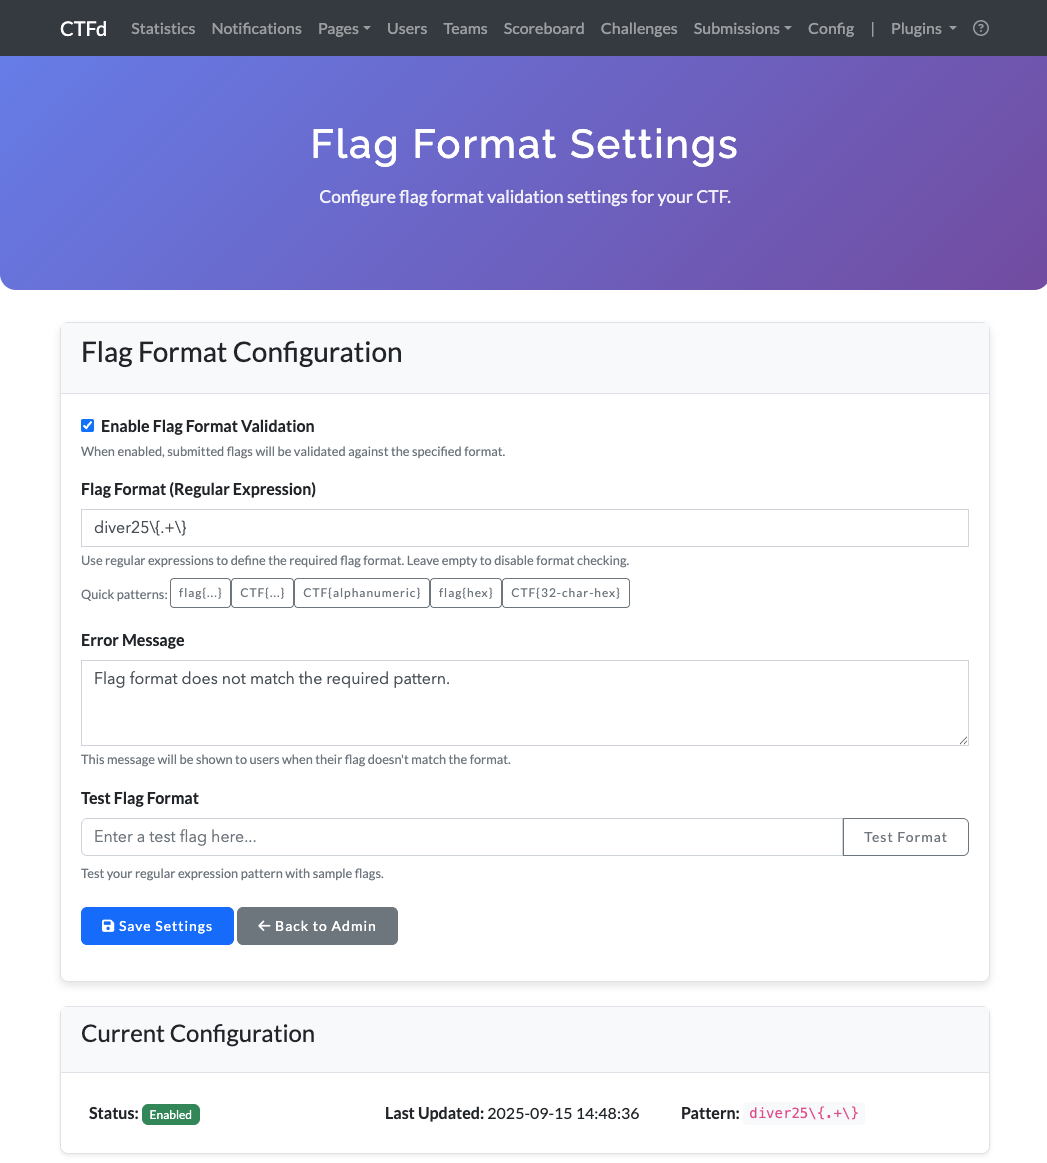This screenshot has width=1047, height=1163.
Task: Select the red Pattern code text
Action: 804,1113
